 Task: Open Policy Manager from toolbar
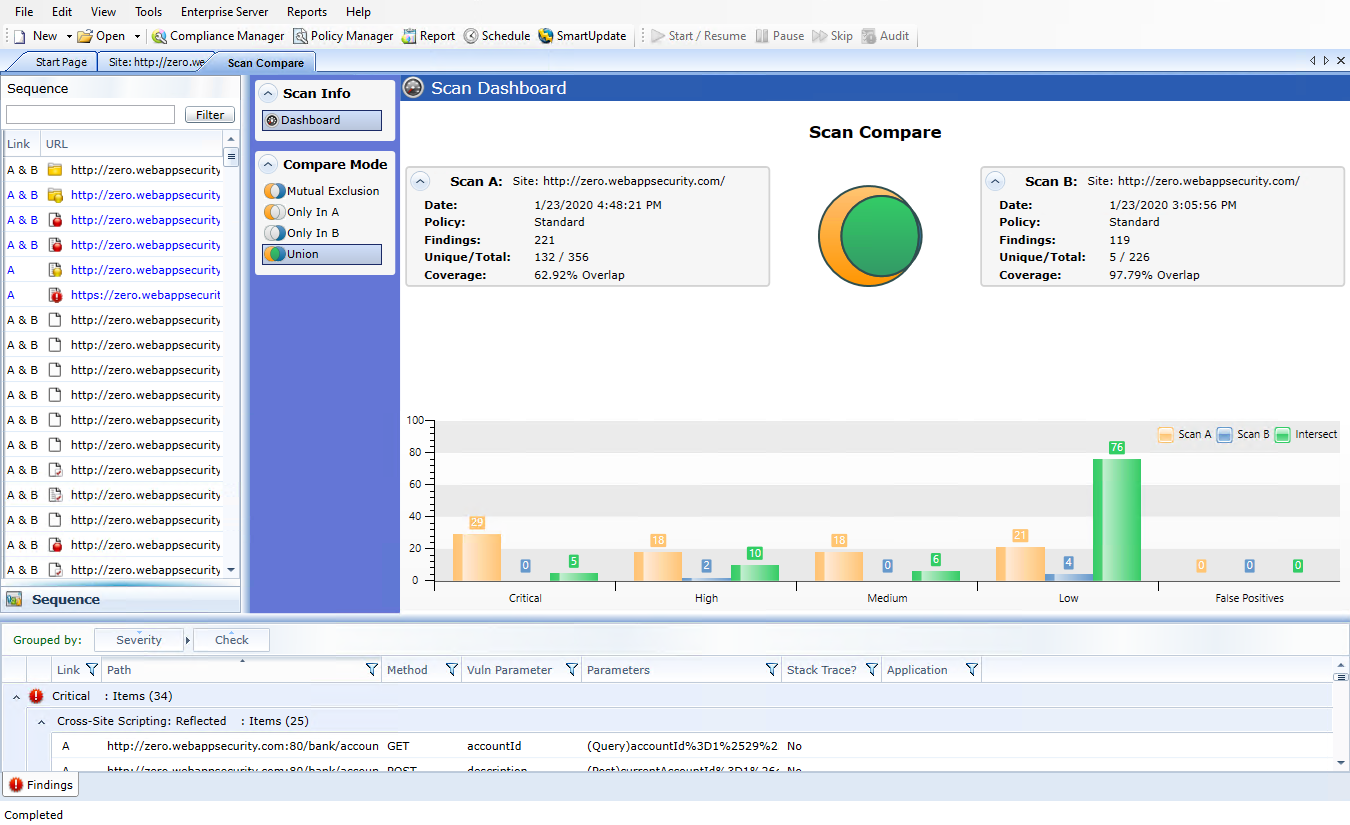[x=343, y=36]
